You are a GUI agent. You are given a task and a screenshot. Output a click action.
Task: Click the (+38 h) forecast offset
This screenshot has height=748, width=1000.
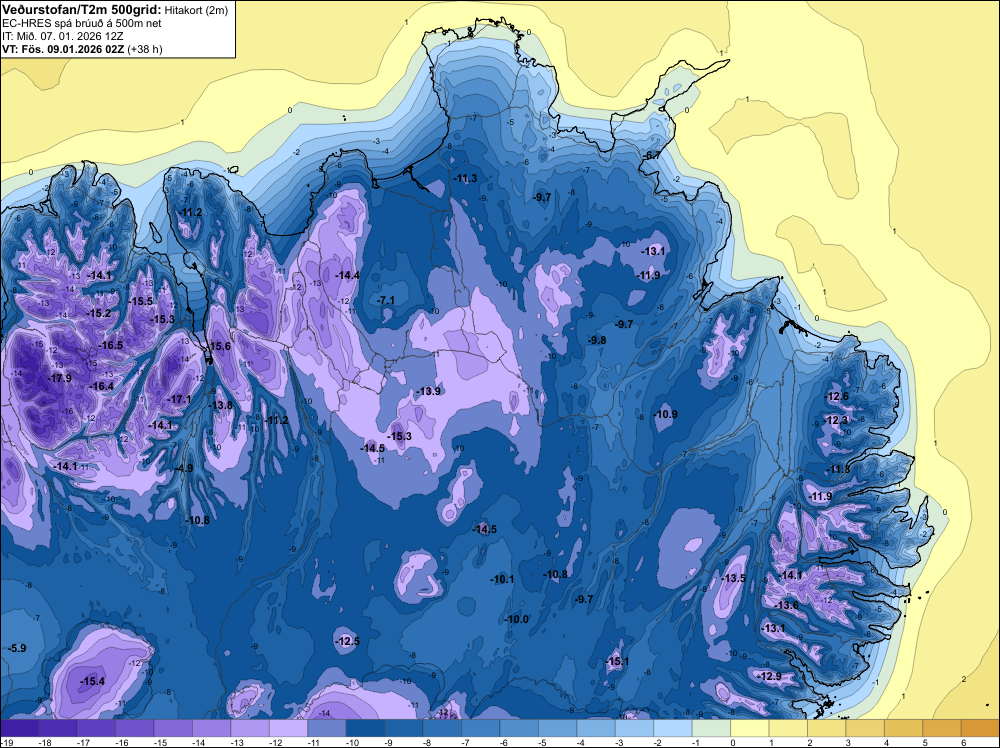point(145,49)
